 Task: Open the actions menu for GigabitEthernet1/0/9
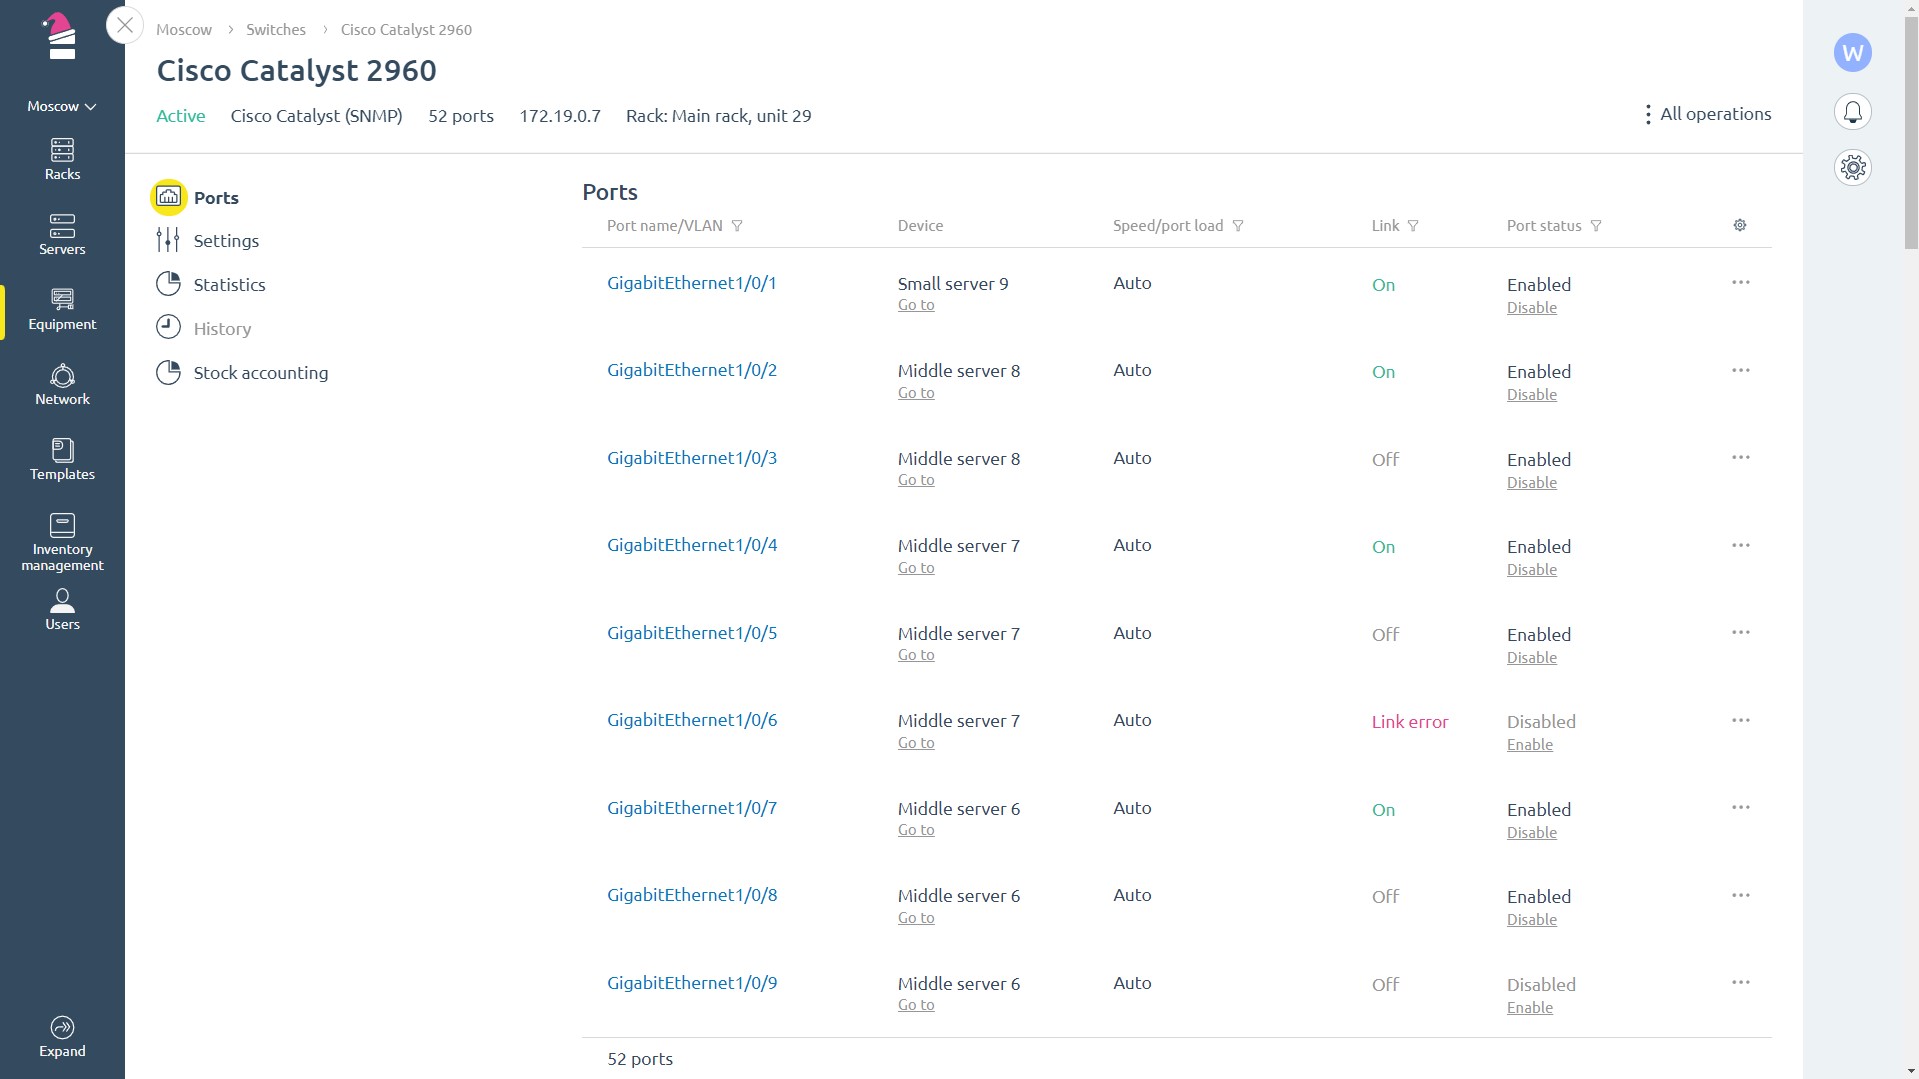point(1741,982)
